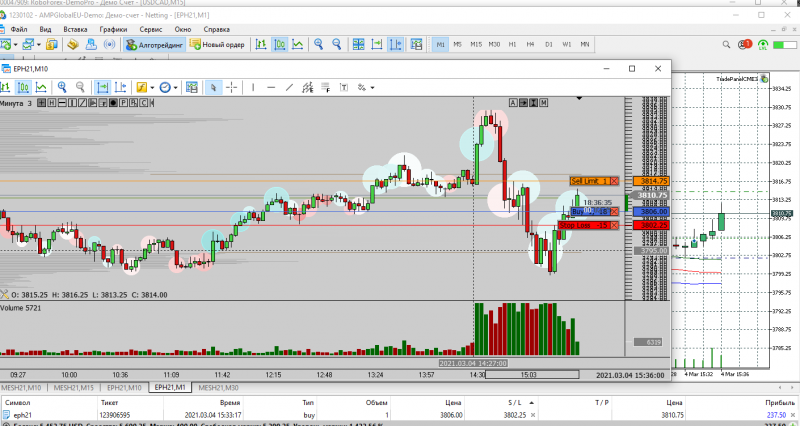The image size is (800, 426).
Task: Select eph21 position row symbol
Action: tap(22, 415)
